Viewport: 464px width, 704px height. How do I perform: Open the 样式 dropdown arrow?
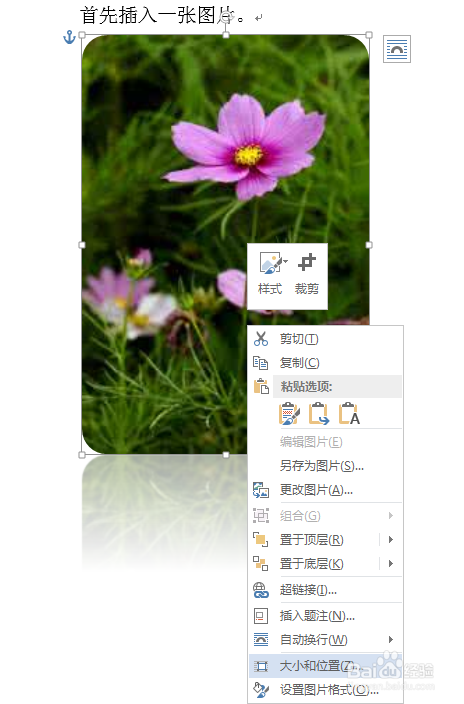point(285,261)
